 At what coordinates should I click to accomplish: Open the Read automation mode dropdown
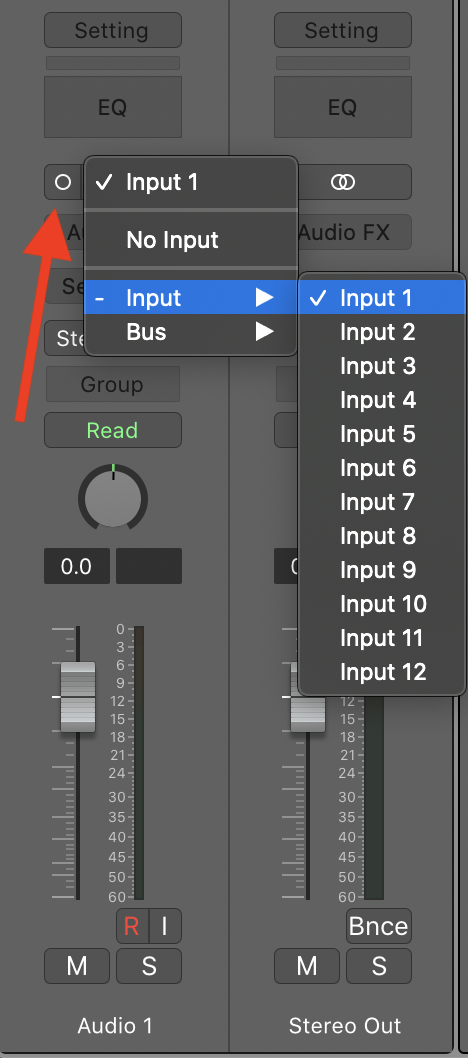click(x=113, y=430)
